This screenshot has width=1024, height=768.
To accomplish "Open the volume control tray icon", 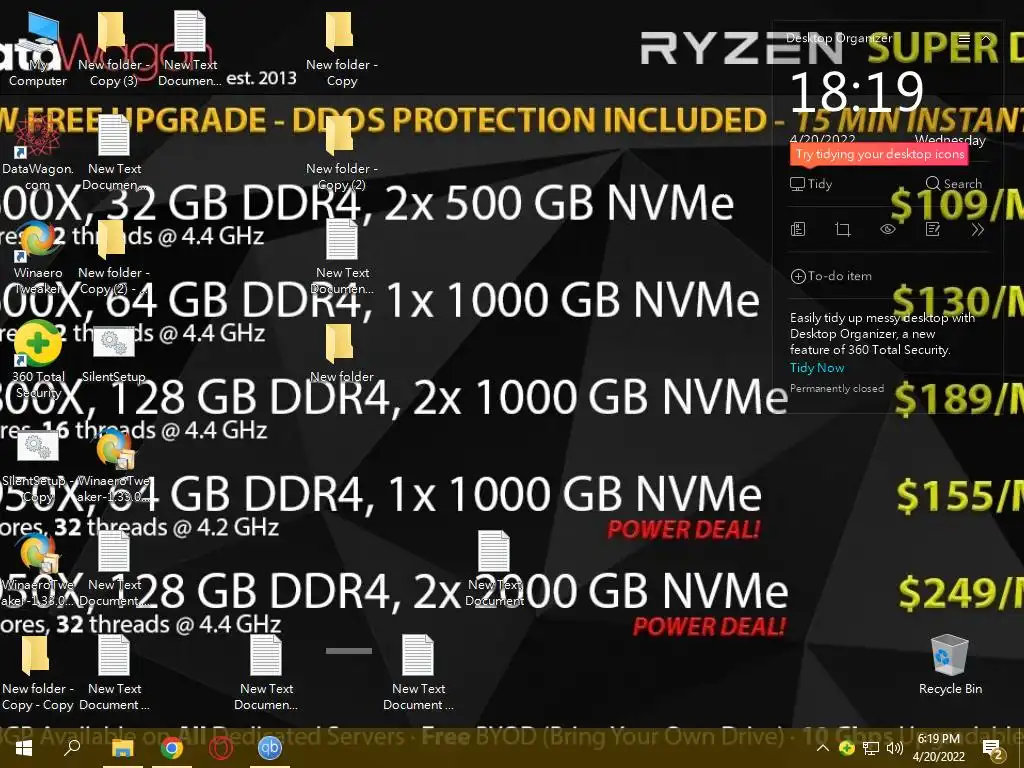I will pos(895,748).
